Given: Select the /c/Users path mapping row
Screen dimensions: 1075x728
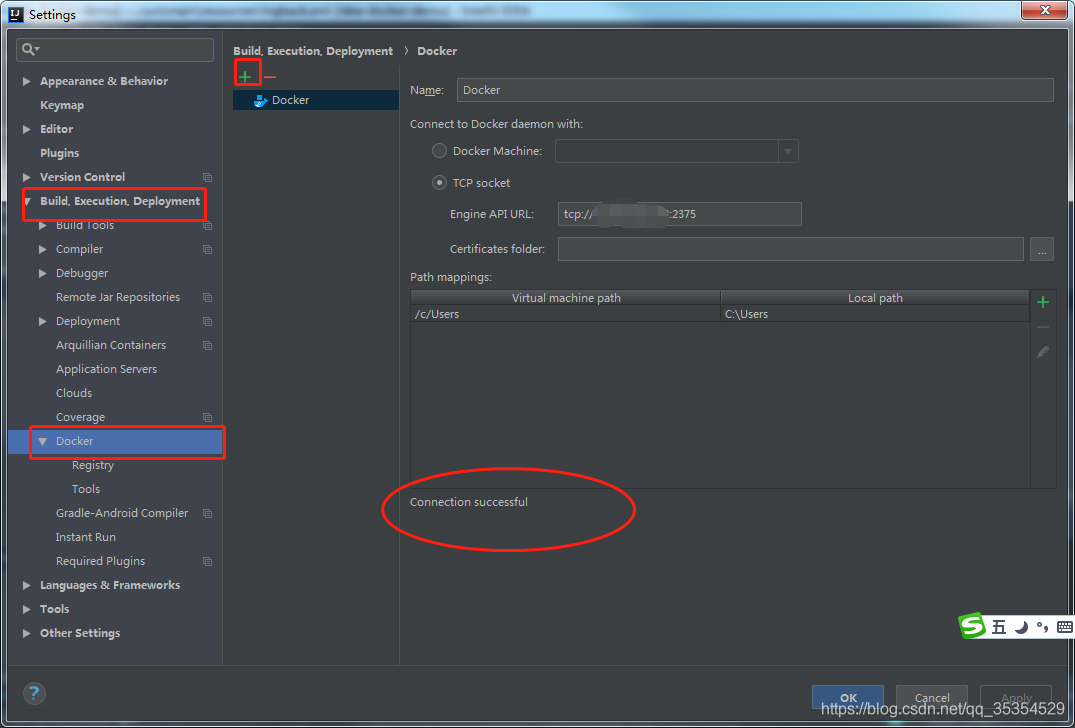Looking at the screenshot, I should [x=565, y=314].
